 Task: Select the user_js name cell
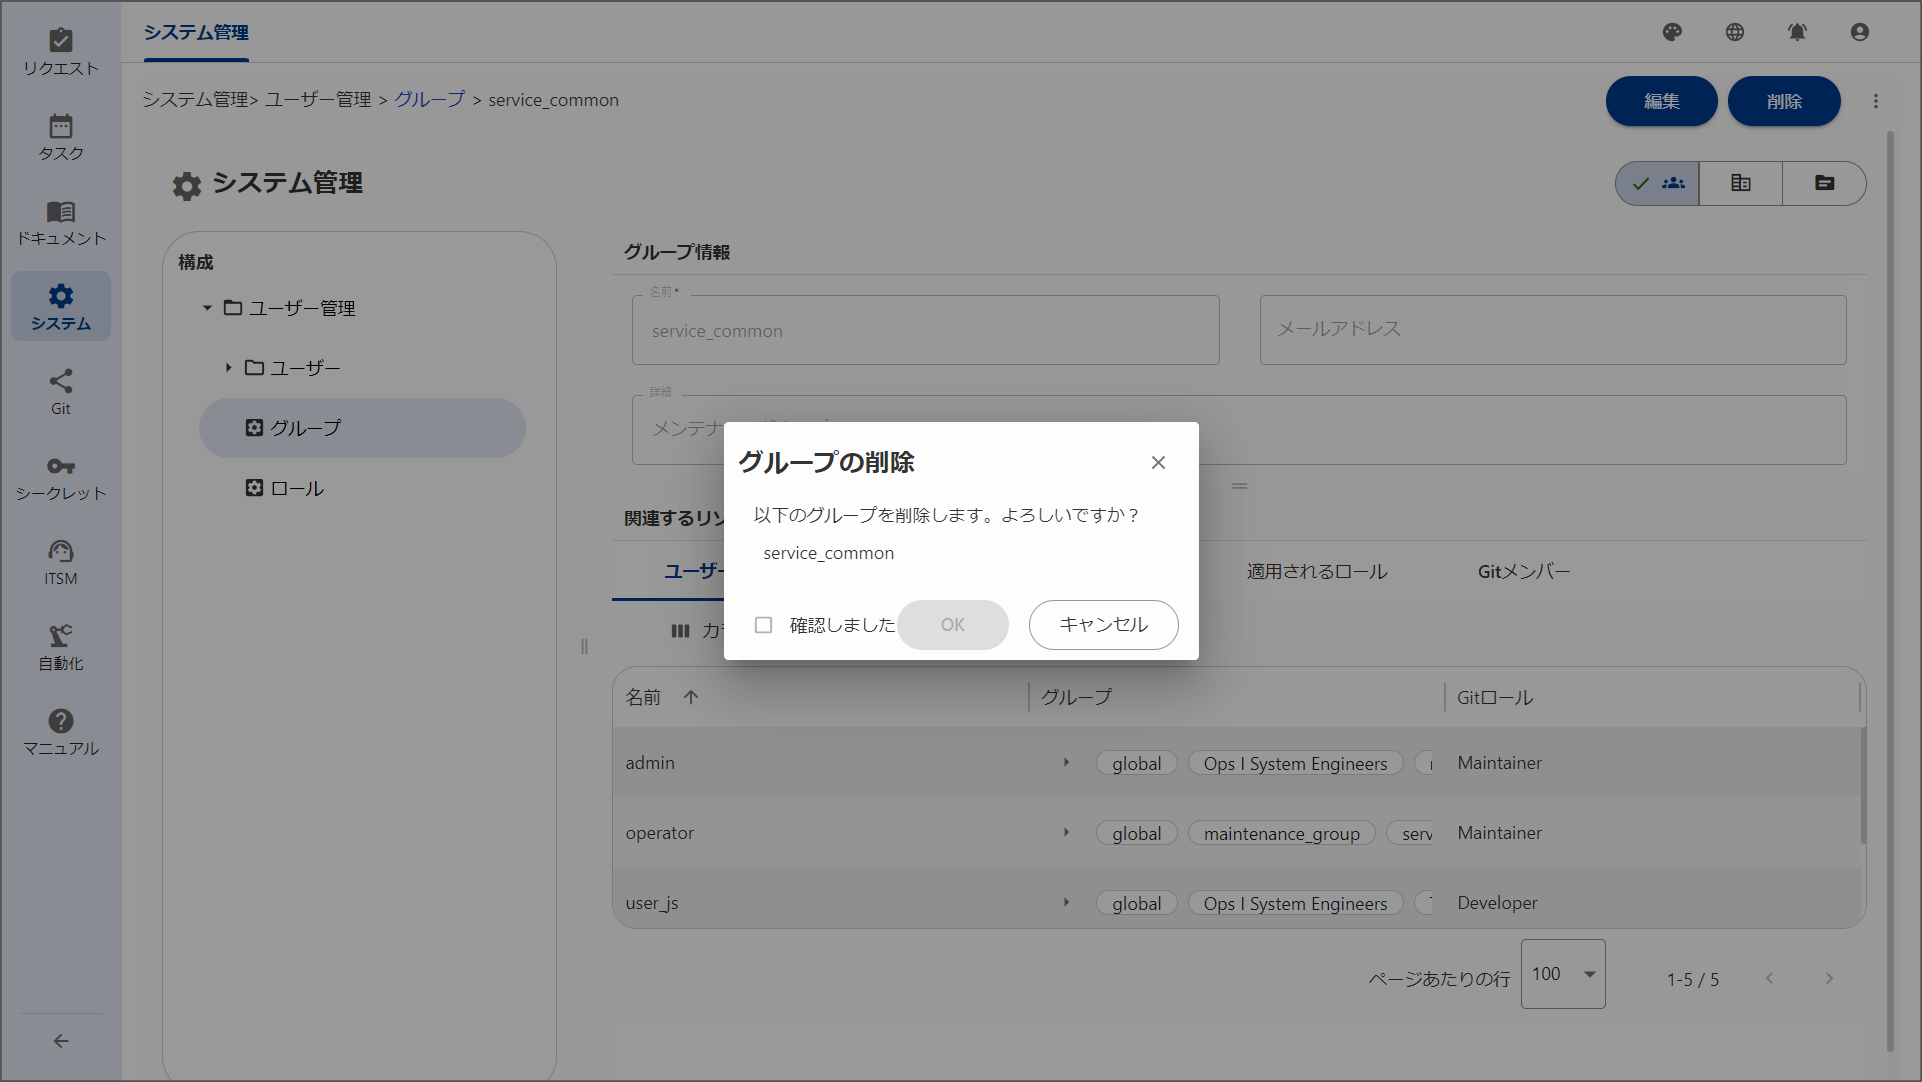tap(652, 903)
